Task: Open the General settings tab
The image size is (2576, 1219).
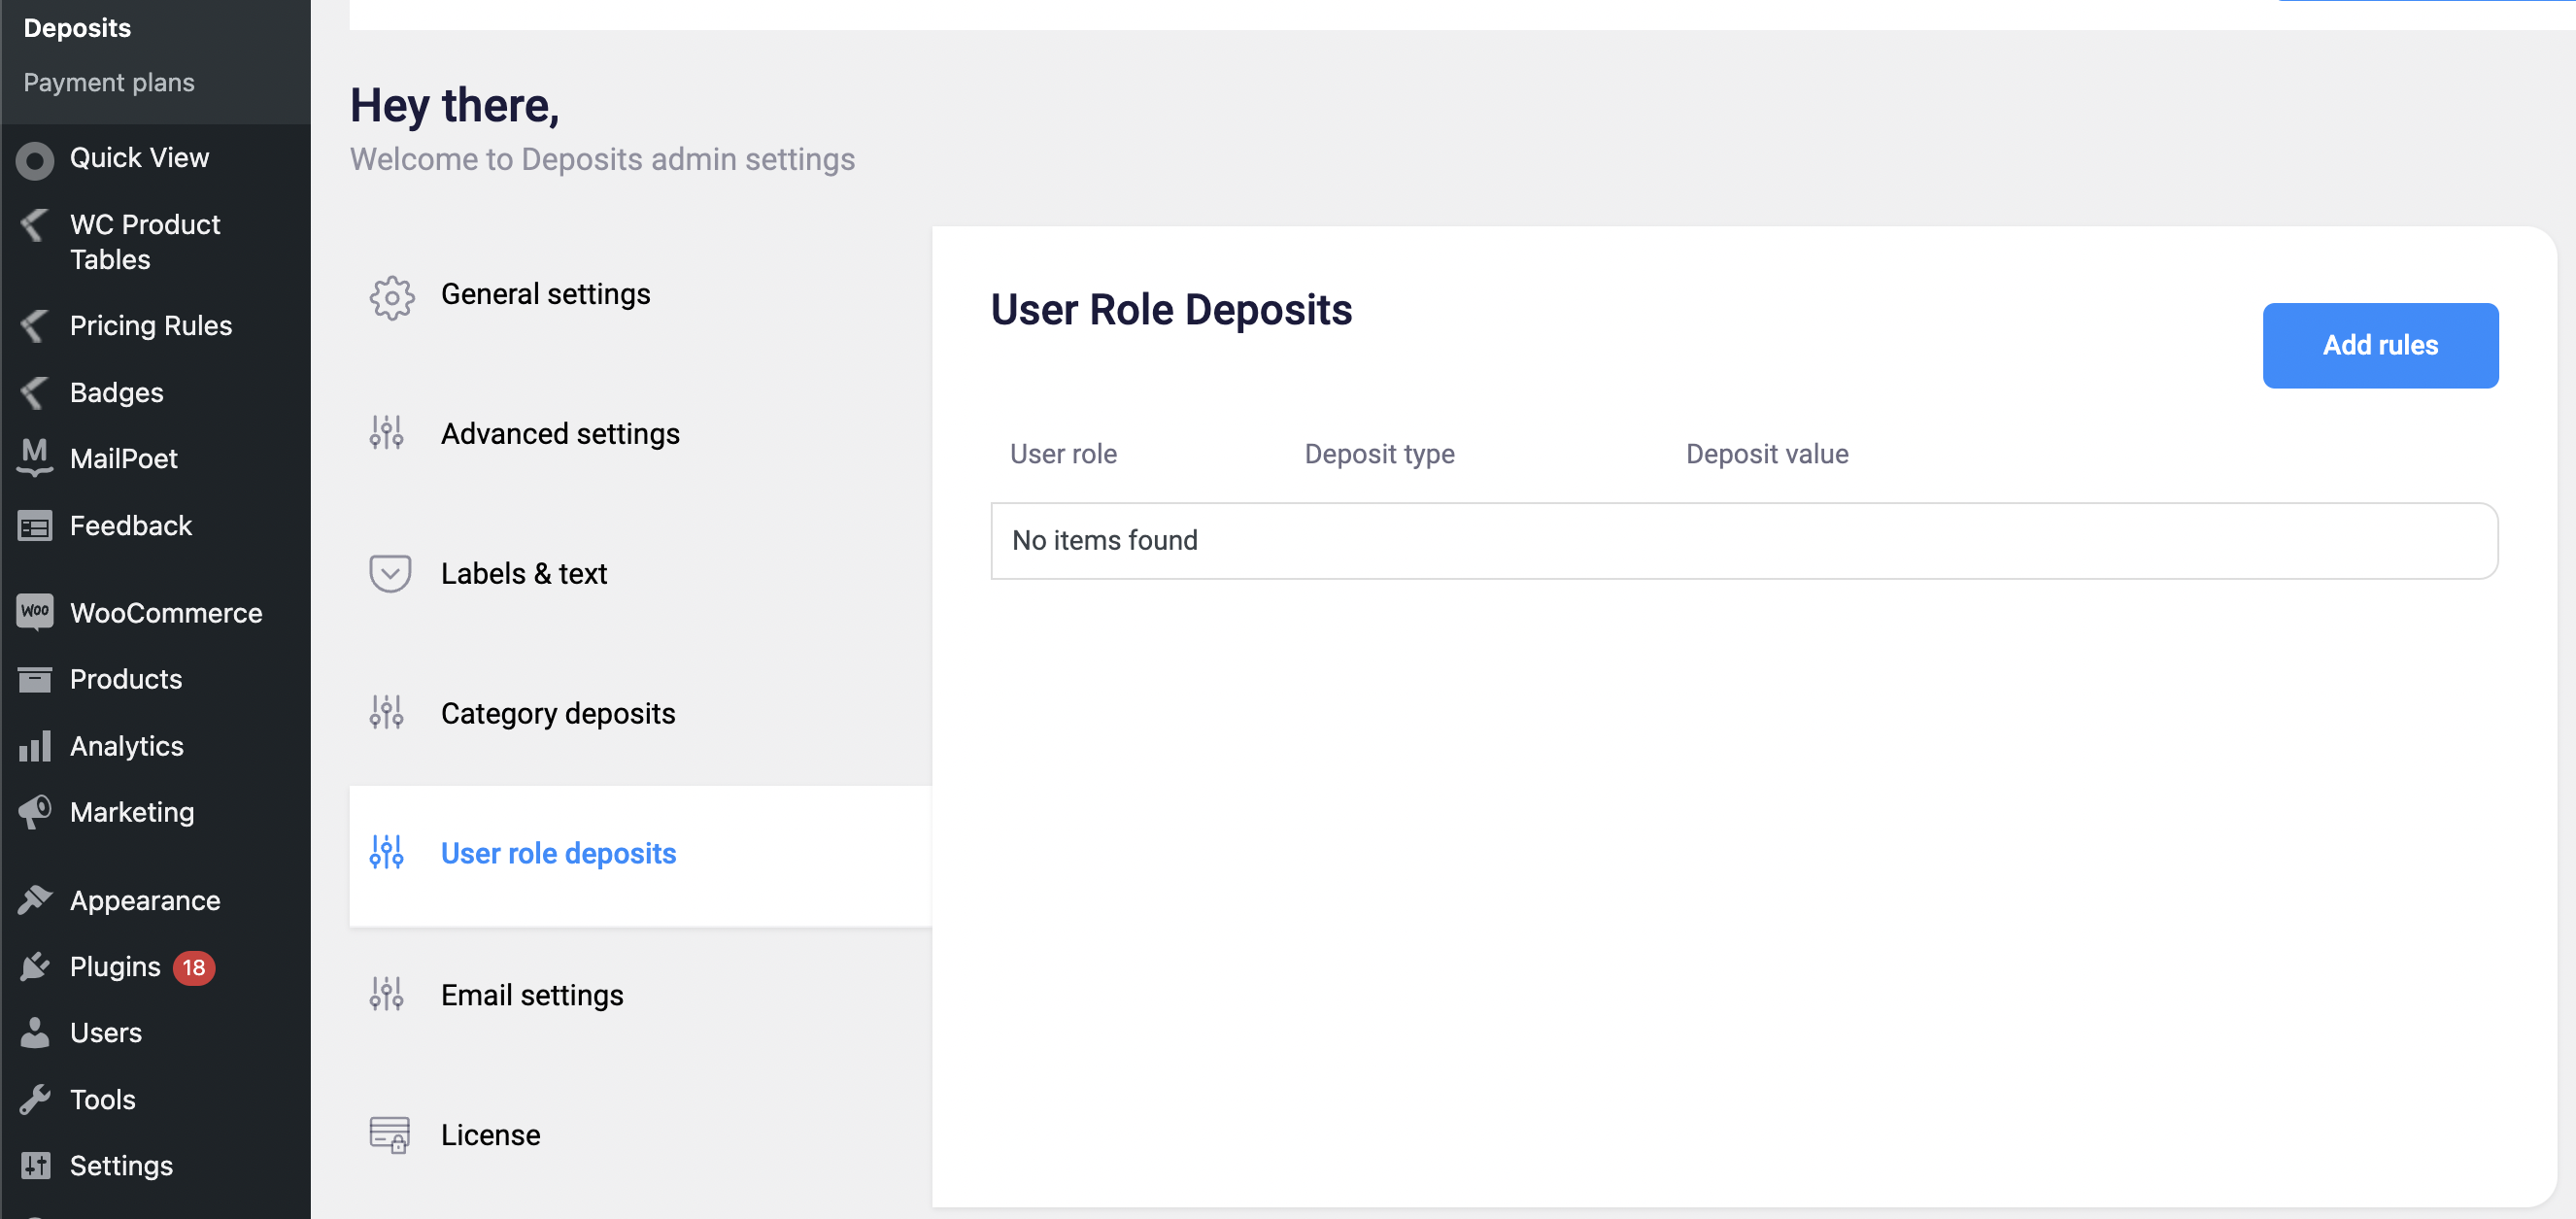Action: pyautogui.click(x=640, y=295)
